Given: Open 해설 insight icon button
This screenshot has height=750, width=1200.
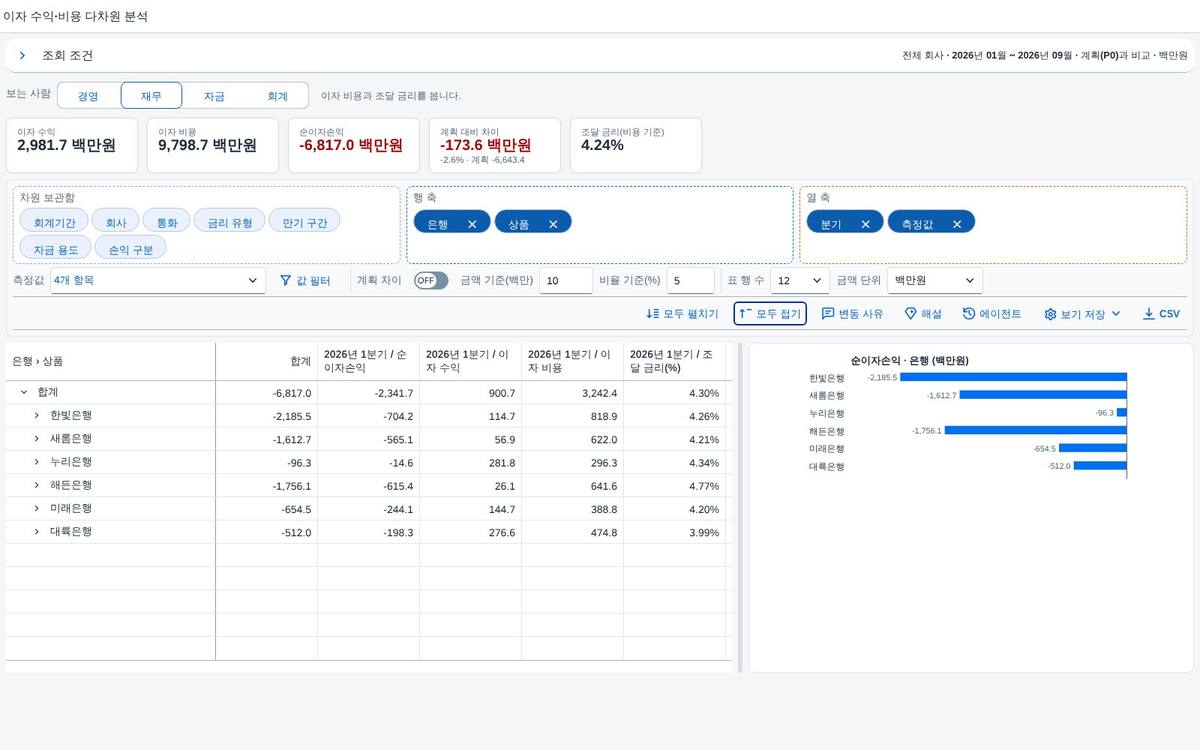Looking at the screenshot, I should click(x=923, y=314).
